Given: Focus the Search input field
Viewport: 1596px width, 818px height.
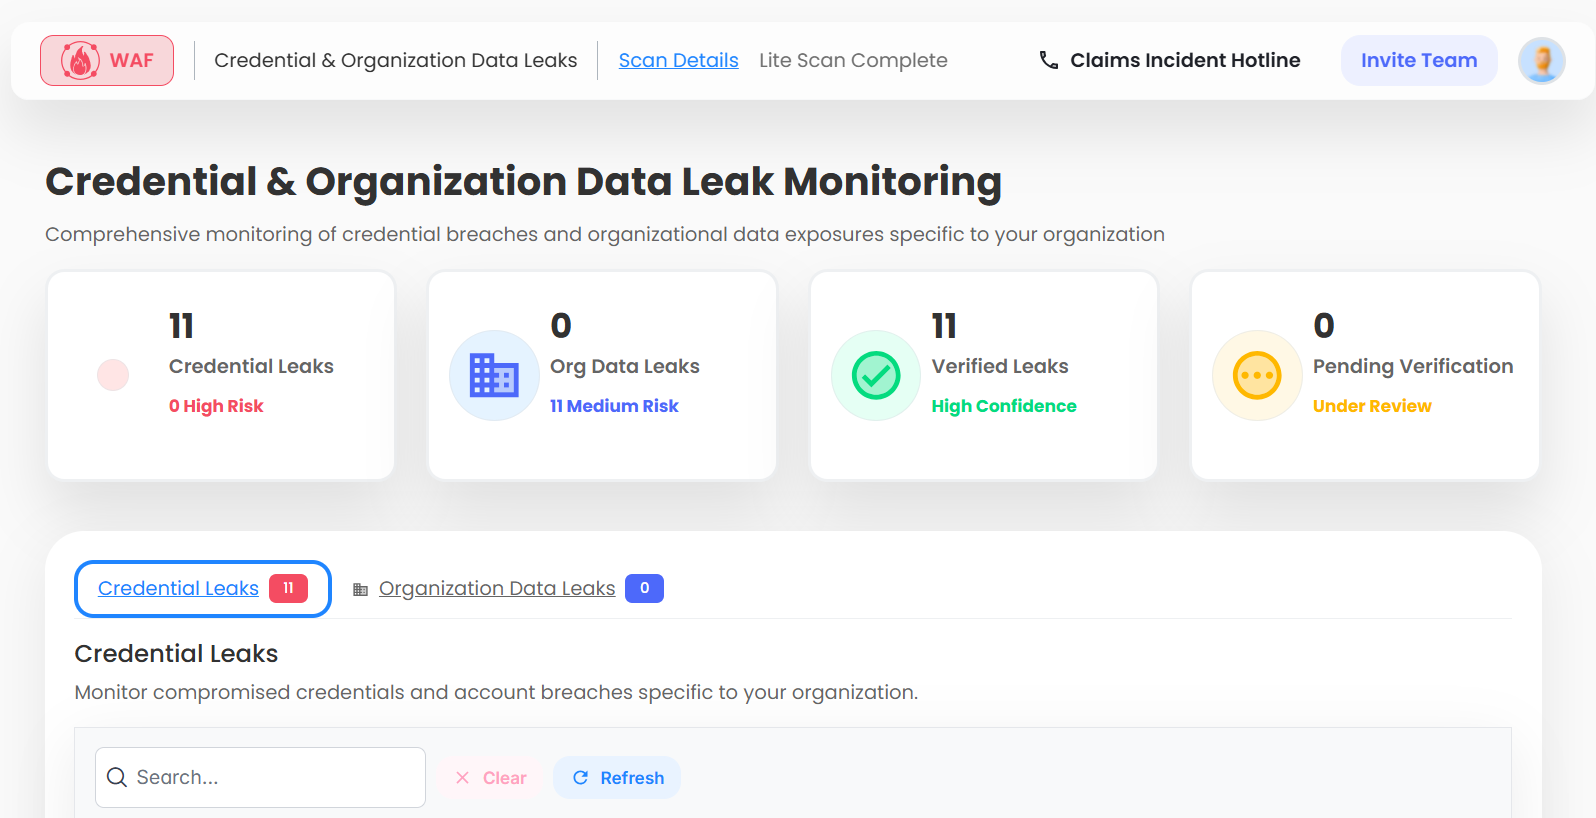Looking at the screenshot, I should [x=260, y=777].
